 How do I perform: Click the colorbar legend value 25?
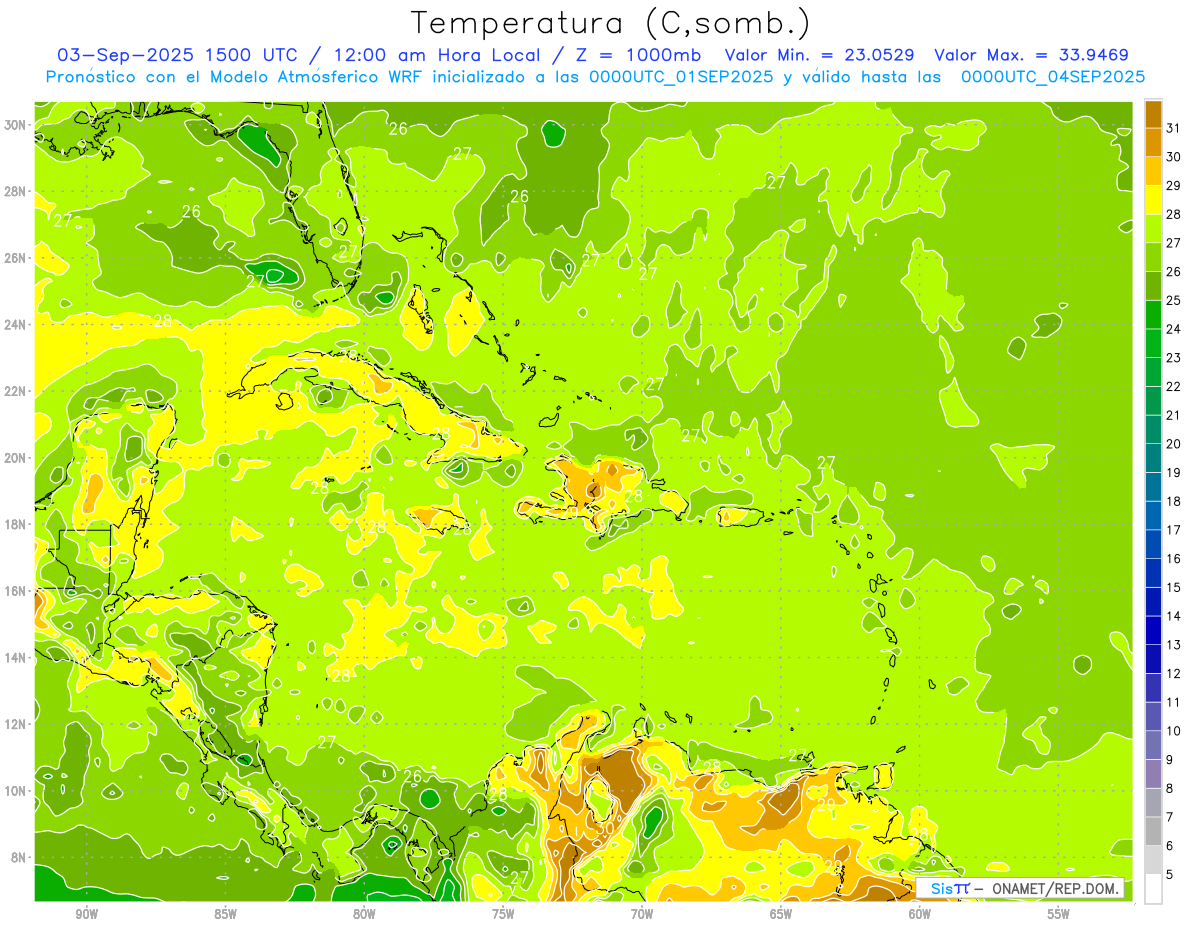[x=1173, y=300]
